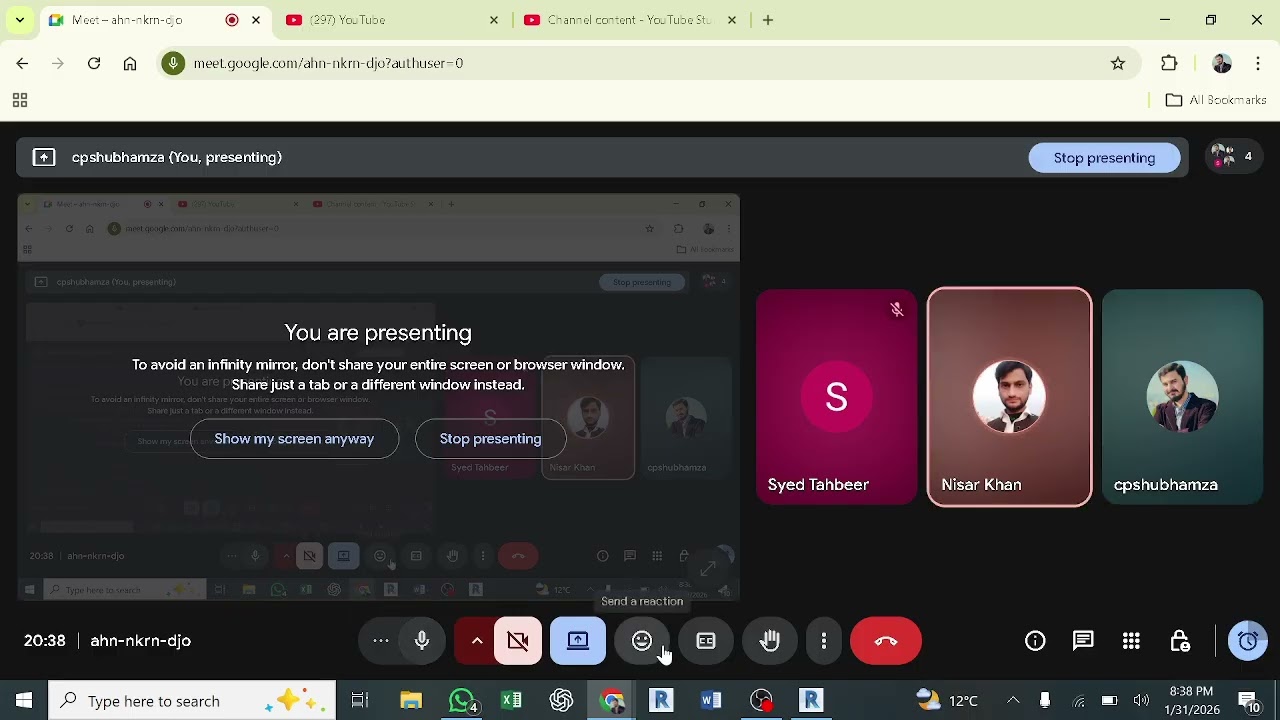Go to the home page
This screenshot has height=720, width=1280.
130,63
